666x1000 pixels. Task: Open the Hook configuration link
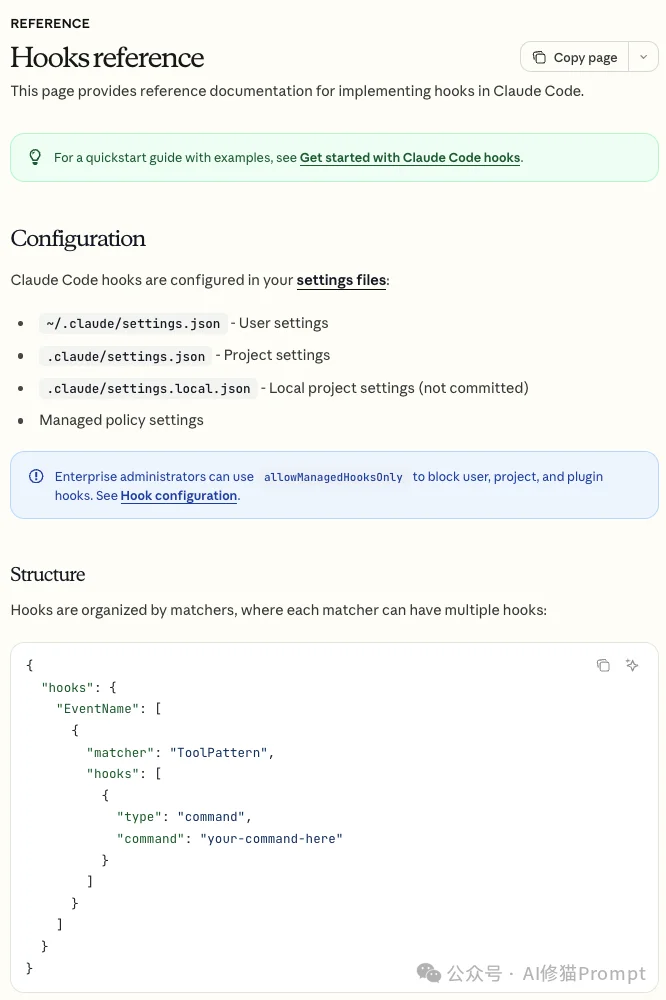pos(179,496)
